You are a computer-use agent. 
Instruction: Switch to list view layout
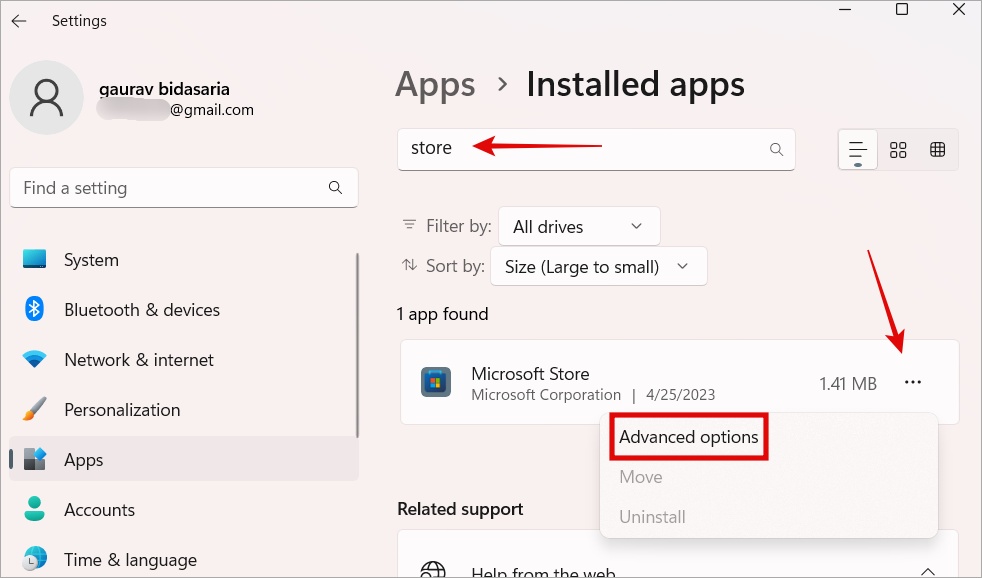point(857,150)
